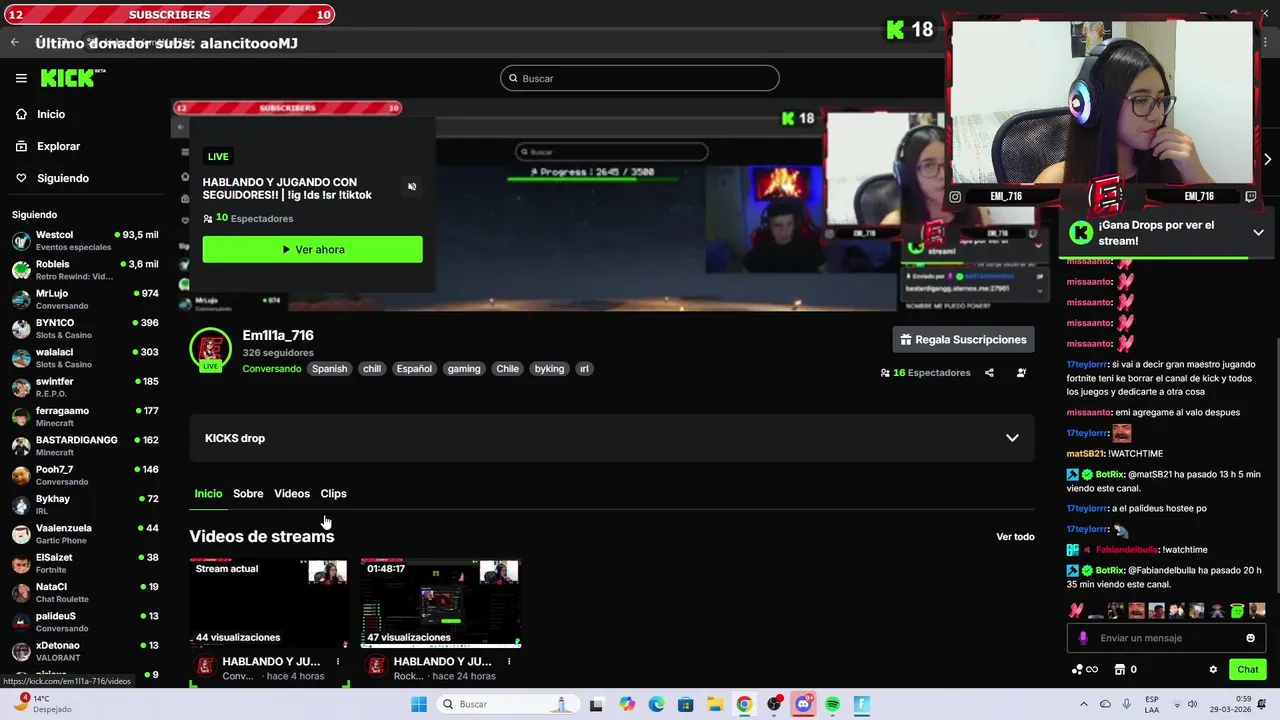1280x720 pixels.
Task: Open the 01:48:17 video thumbnail
Action: pyautogui.click(x=441, y=603)
